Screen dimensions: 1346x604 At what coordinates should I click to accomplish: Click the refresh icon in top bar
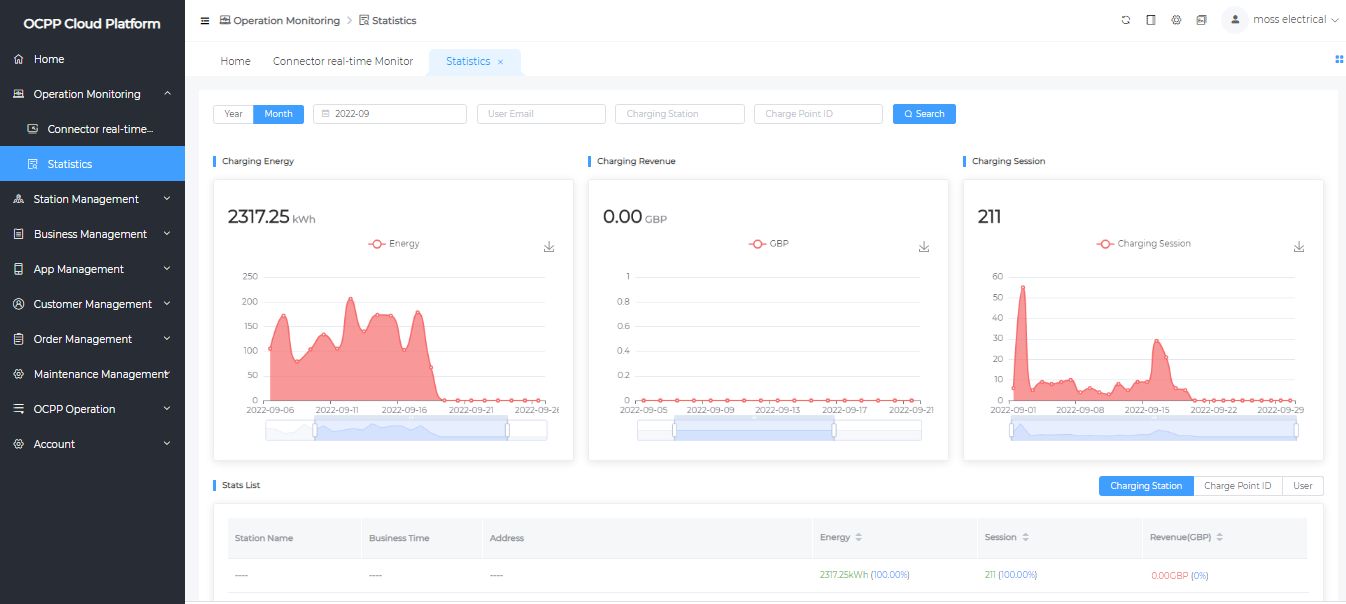pos(1126,20)
